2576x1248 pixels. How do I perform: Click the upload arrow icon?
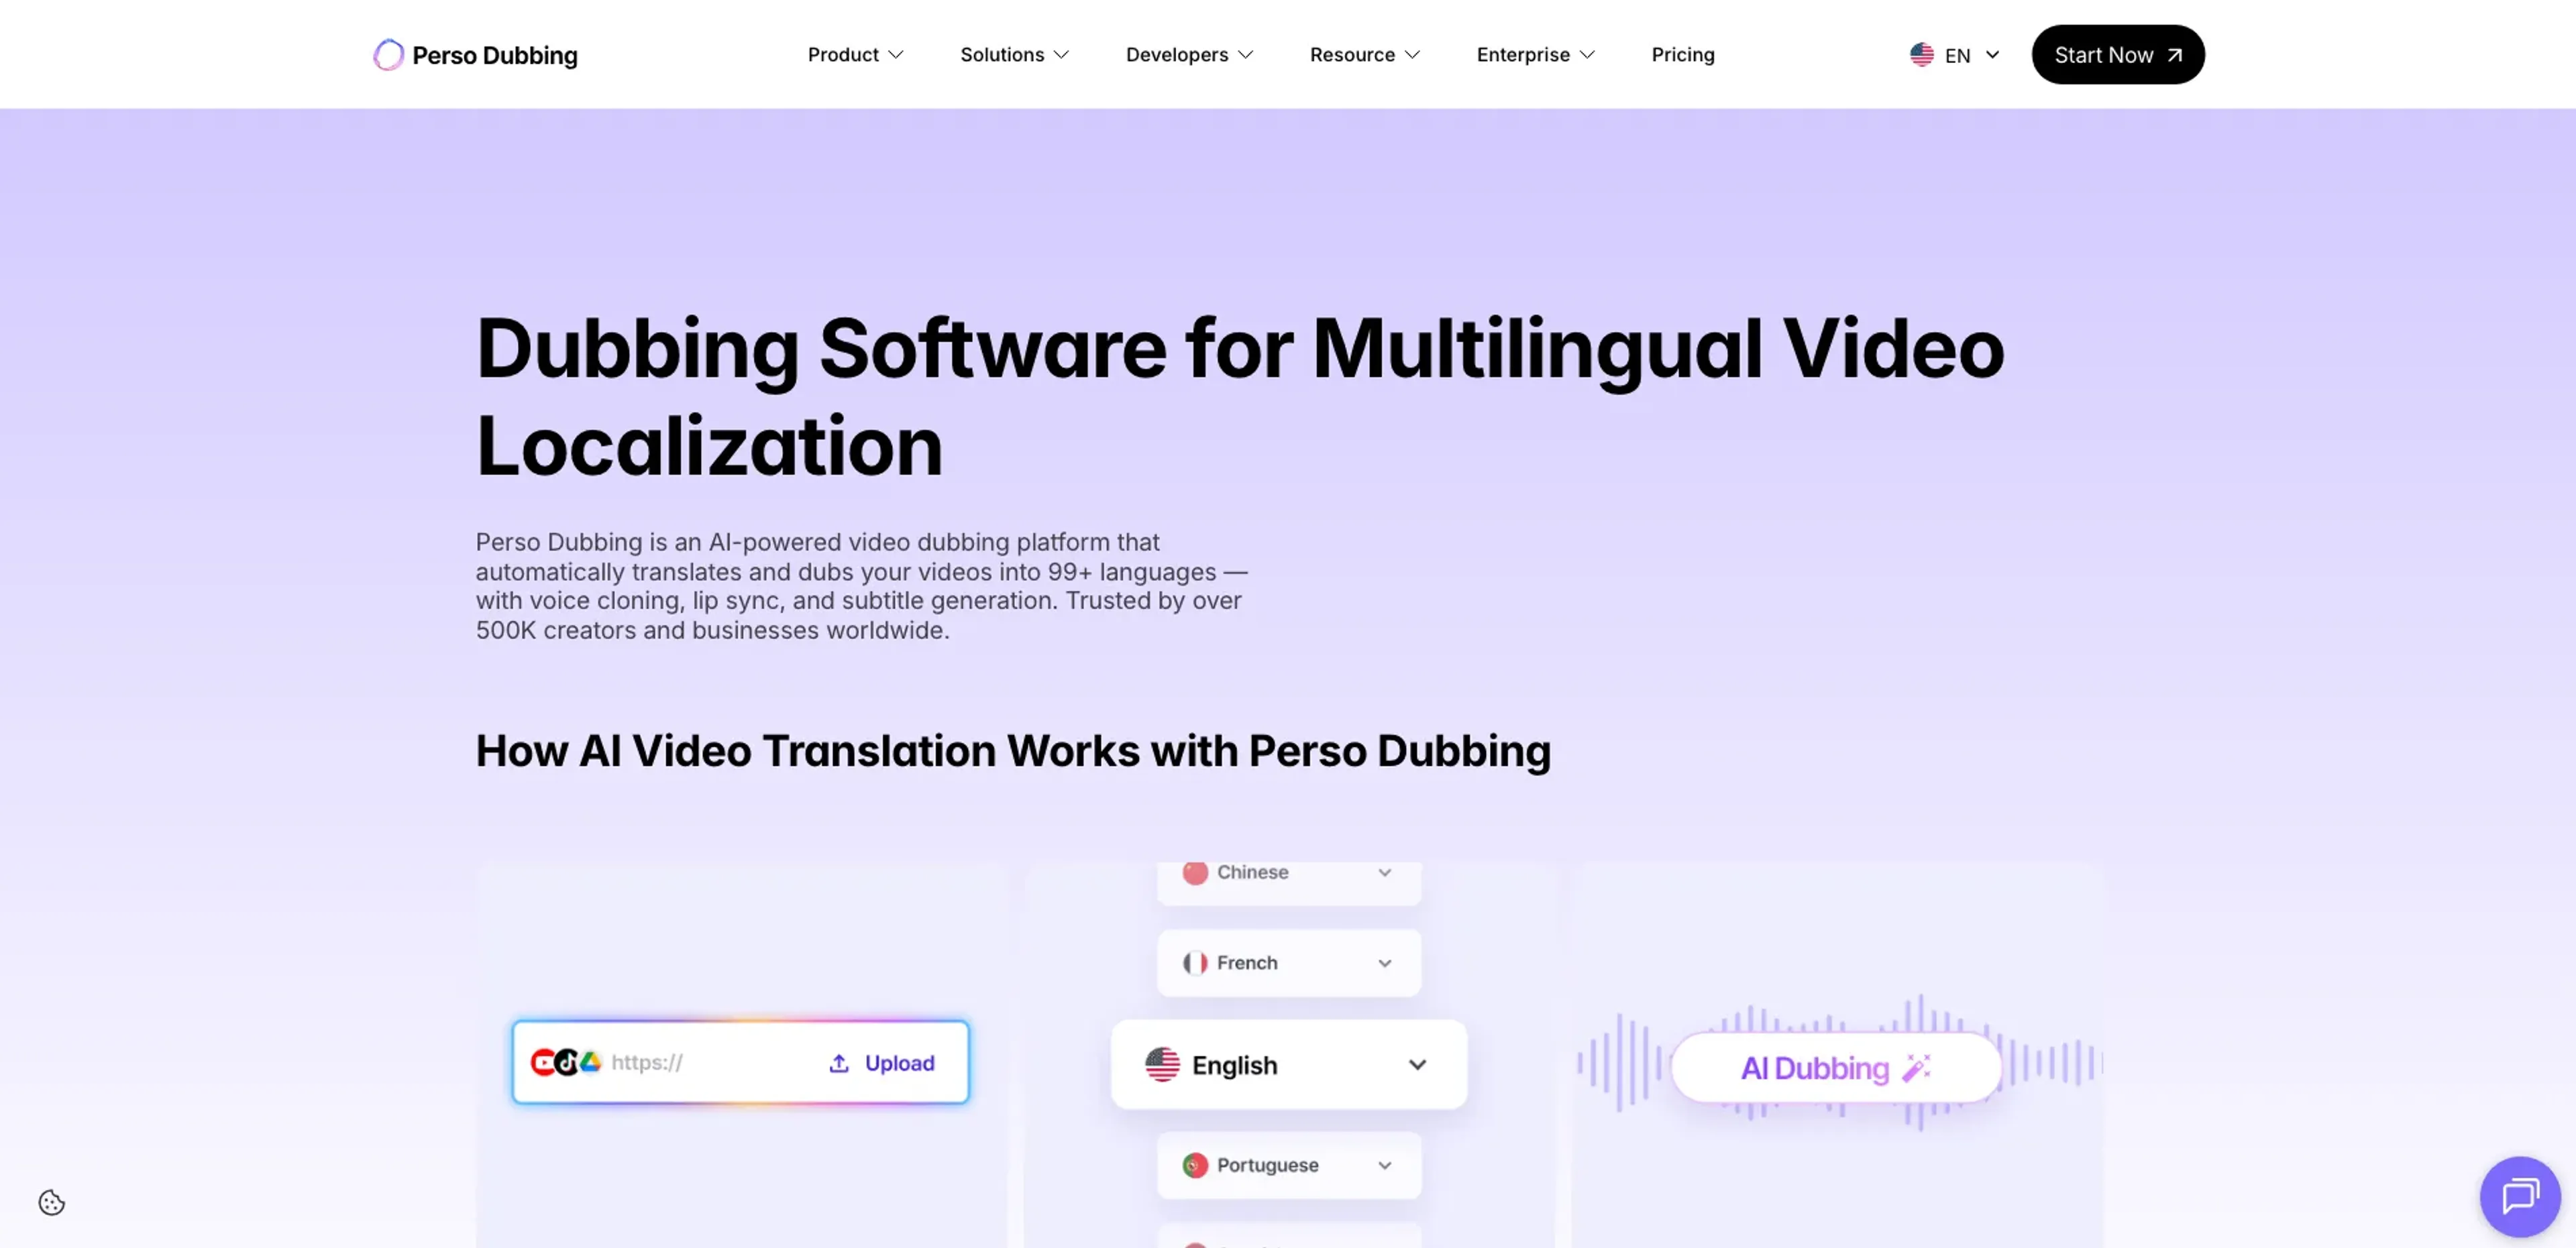click(x=838, y=1063)
